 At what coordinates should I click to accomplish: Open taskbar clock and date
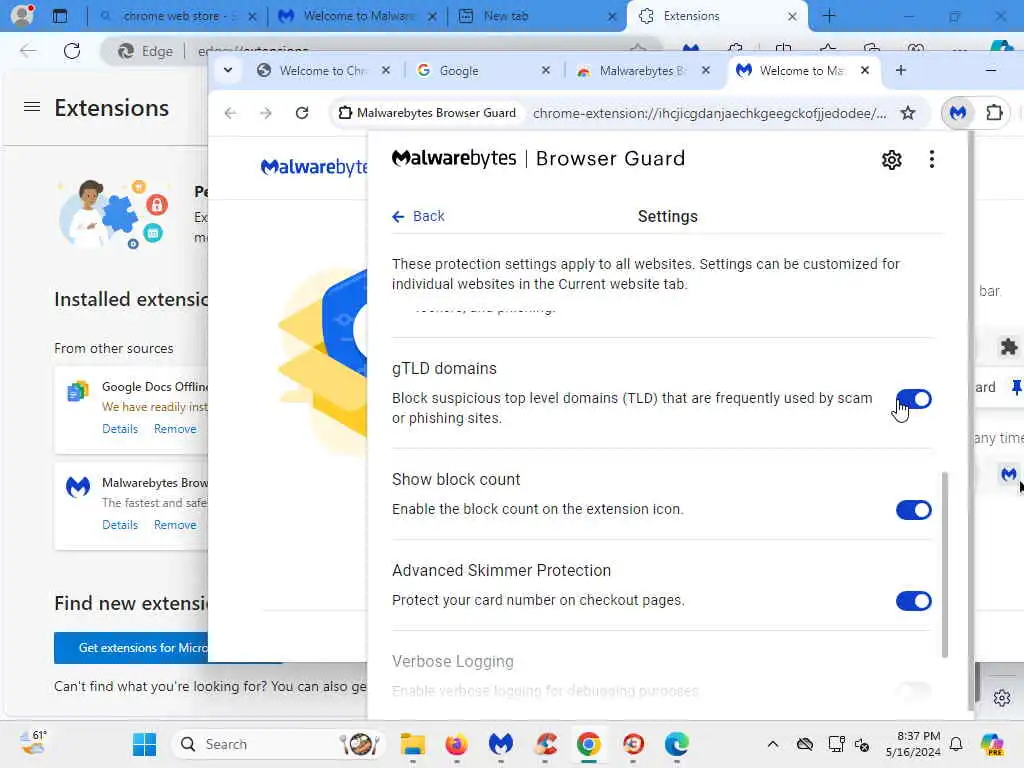coord(913,744)
